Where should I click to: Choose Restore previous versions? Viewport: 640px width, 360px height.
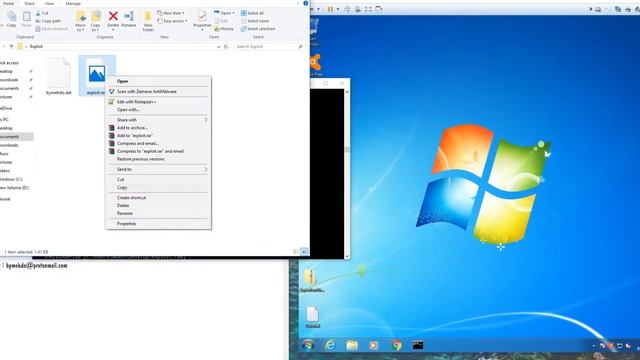coord(158,159)
